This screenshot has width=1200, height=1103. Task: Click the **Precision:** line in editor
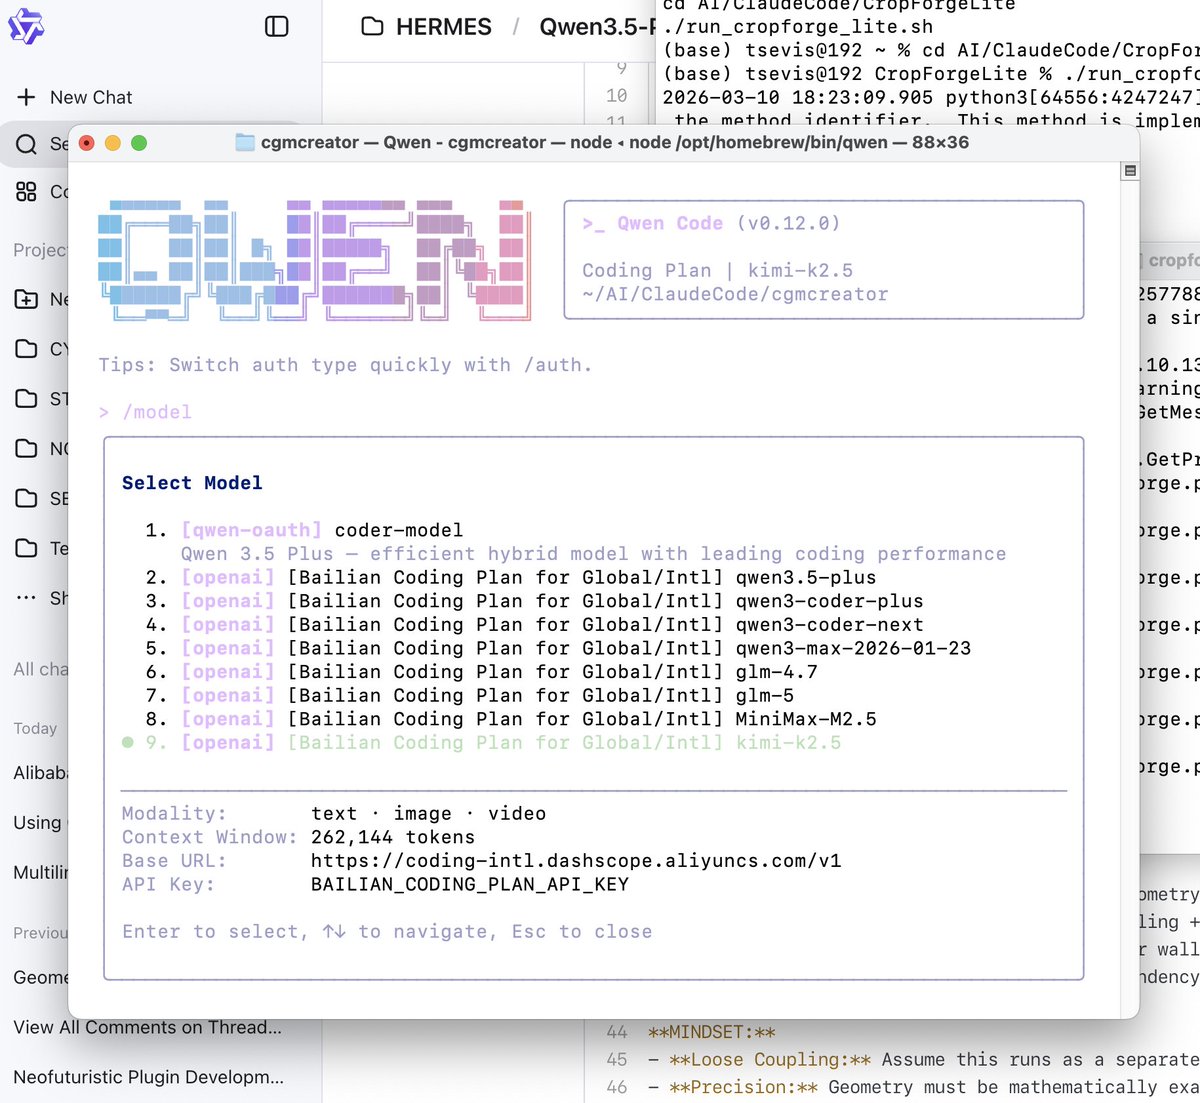click(923, 1087)
